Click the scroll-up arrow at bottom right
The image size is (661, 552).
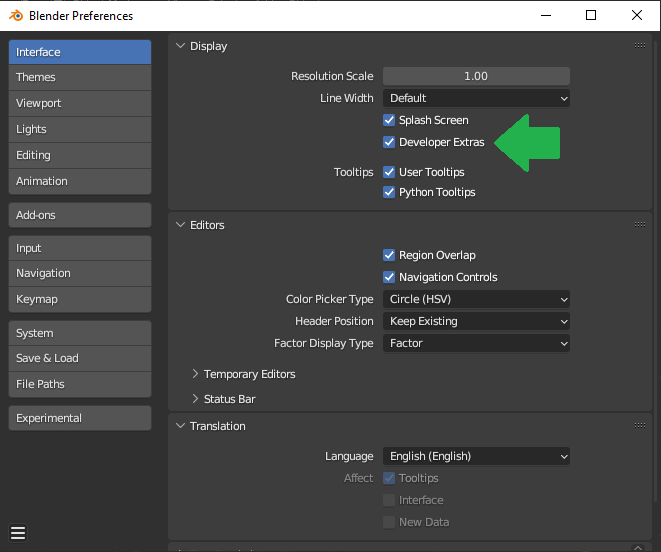point(638,547)
